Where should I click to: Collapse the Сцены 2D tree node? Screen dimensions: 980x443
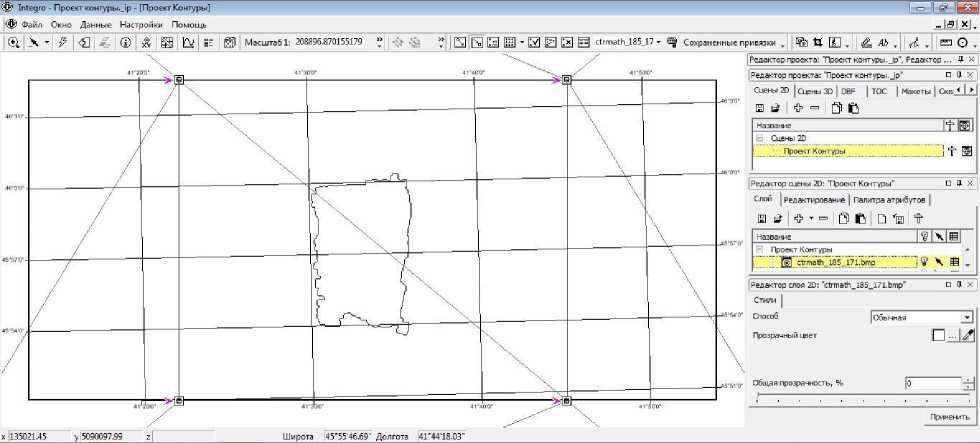click(760, 138)
